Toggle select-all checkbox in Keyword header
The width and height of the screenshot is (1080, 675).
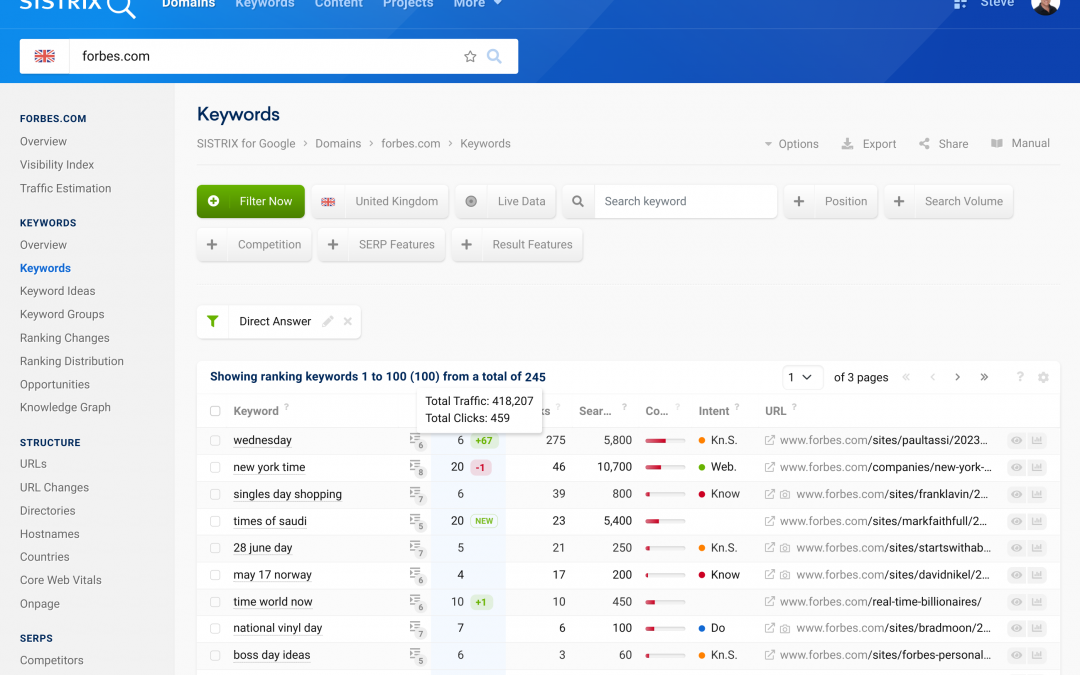[x=215, y=411]
